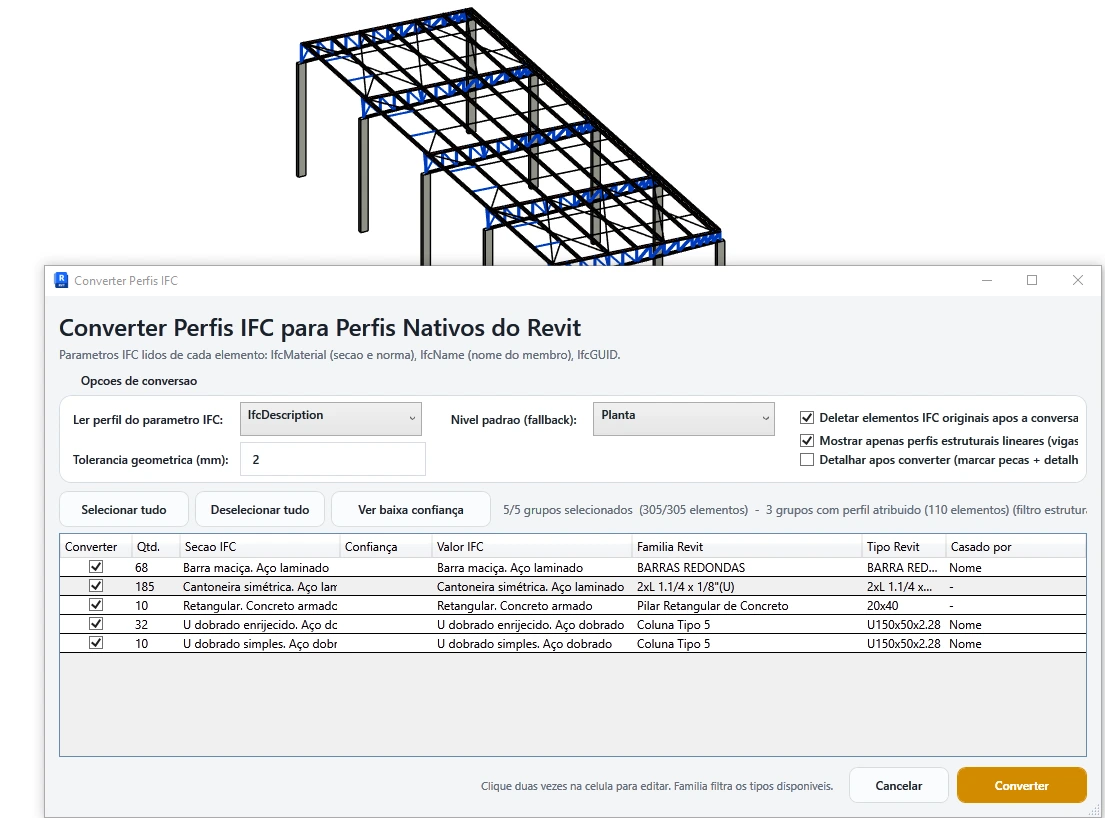Click the Revit app icon in title bar
Image resolution: width=1105 pixels, height=818 pixels.
61,280
